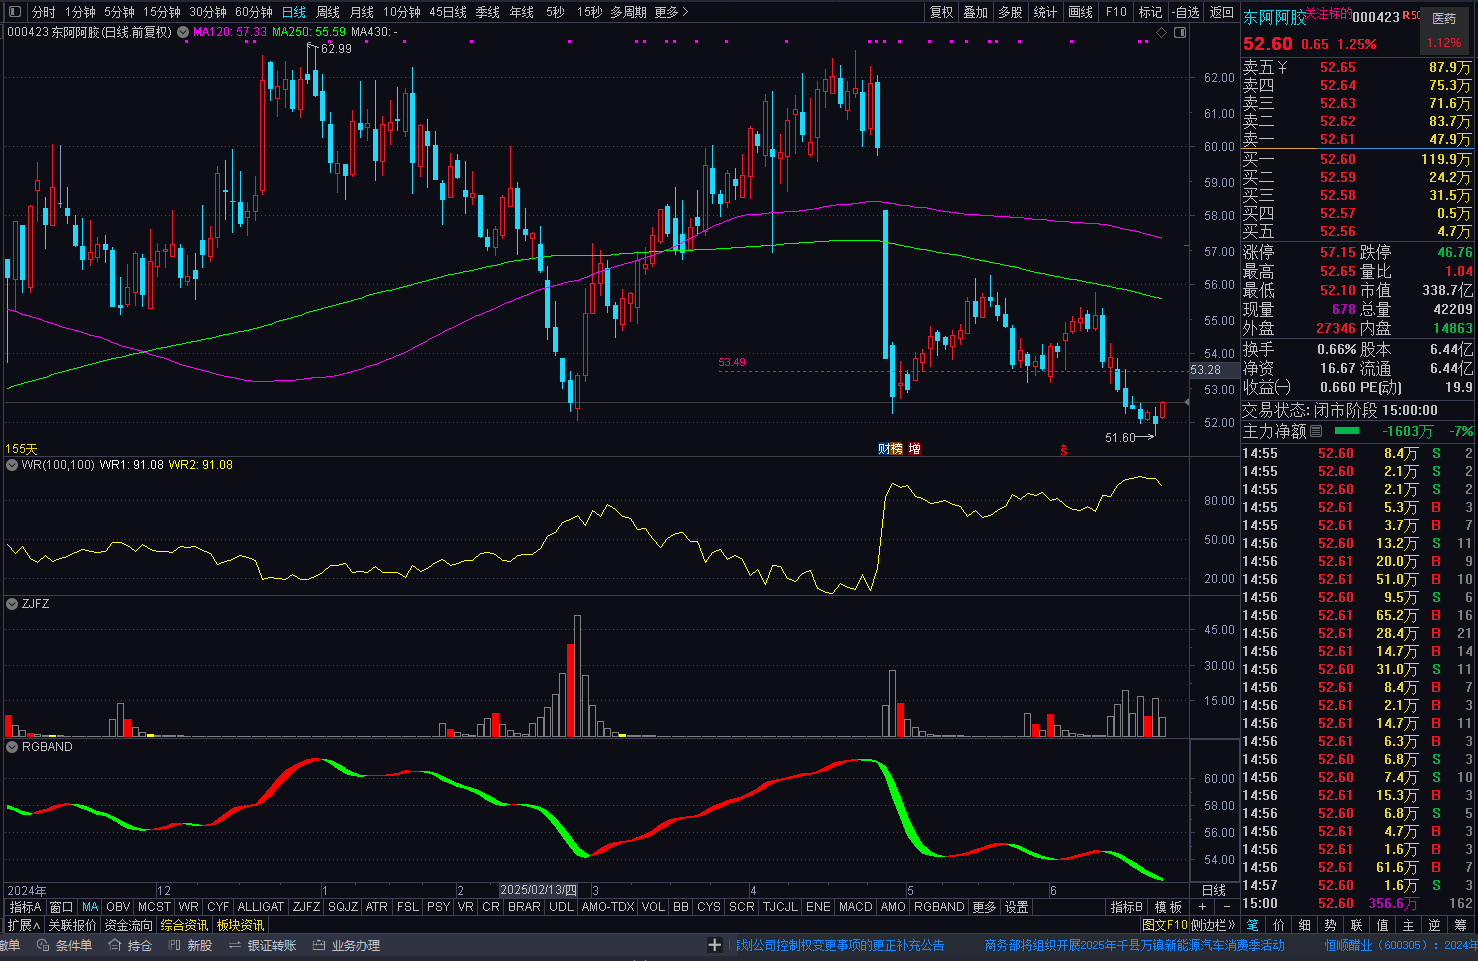1478x961 pixels.
Task: Click the 返回 back button
Action: (1221, 12)
